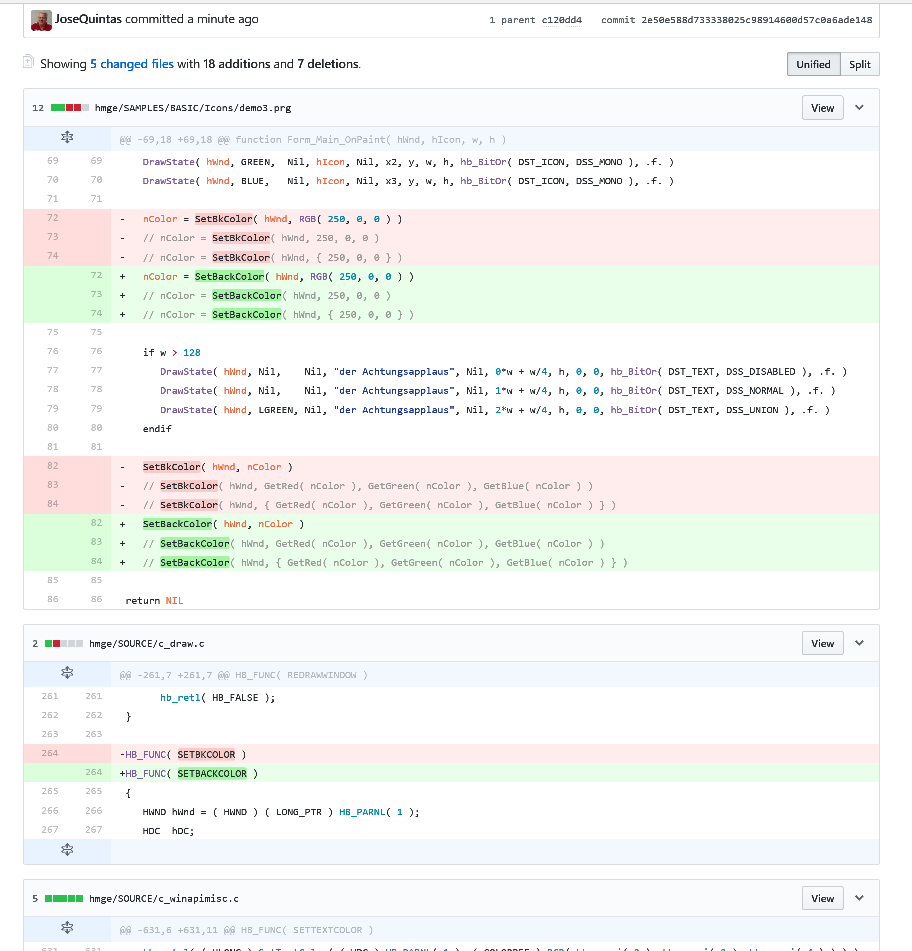The image size is (912, 951).
Task: Expand lines below c_draw.c hunk
Action: [67, 849]
